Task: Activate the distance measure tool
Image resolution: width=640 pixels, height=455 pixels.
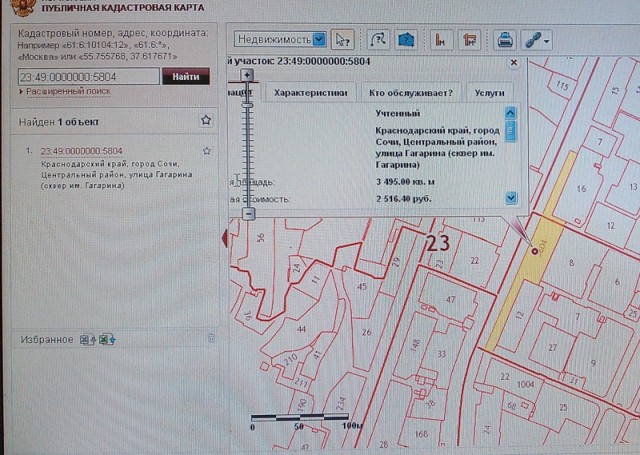Action: pos(440,40)
